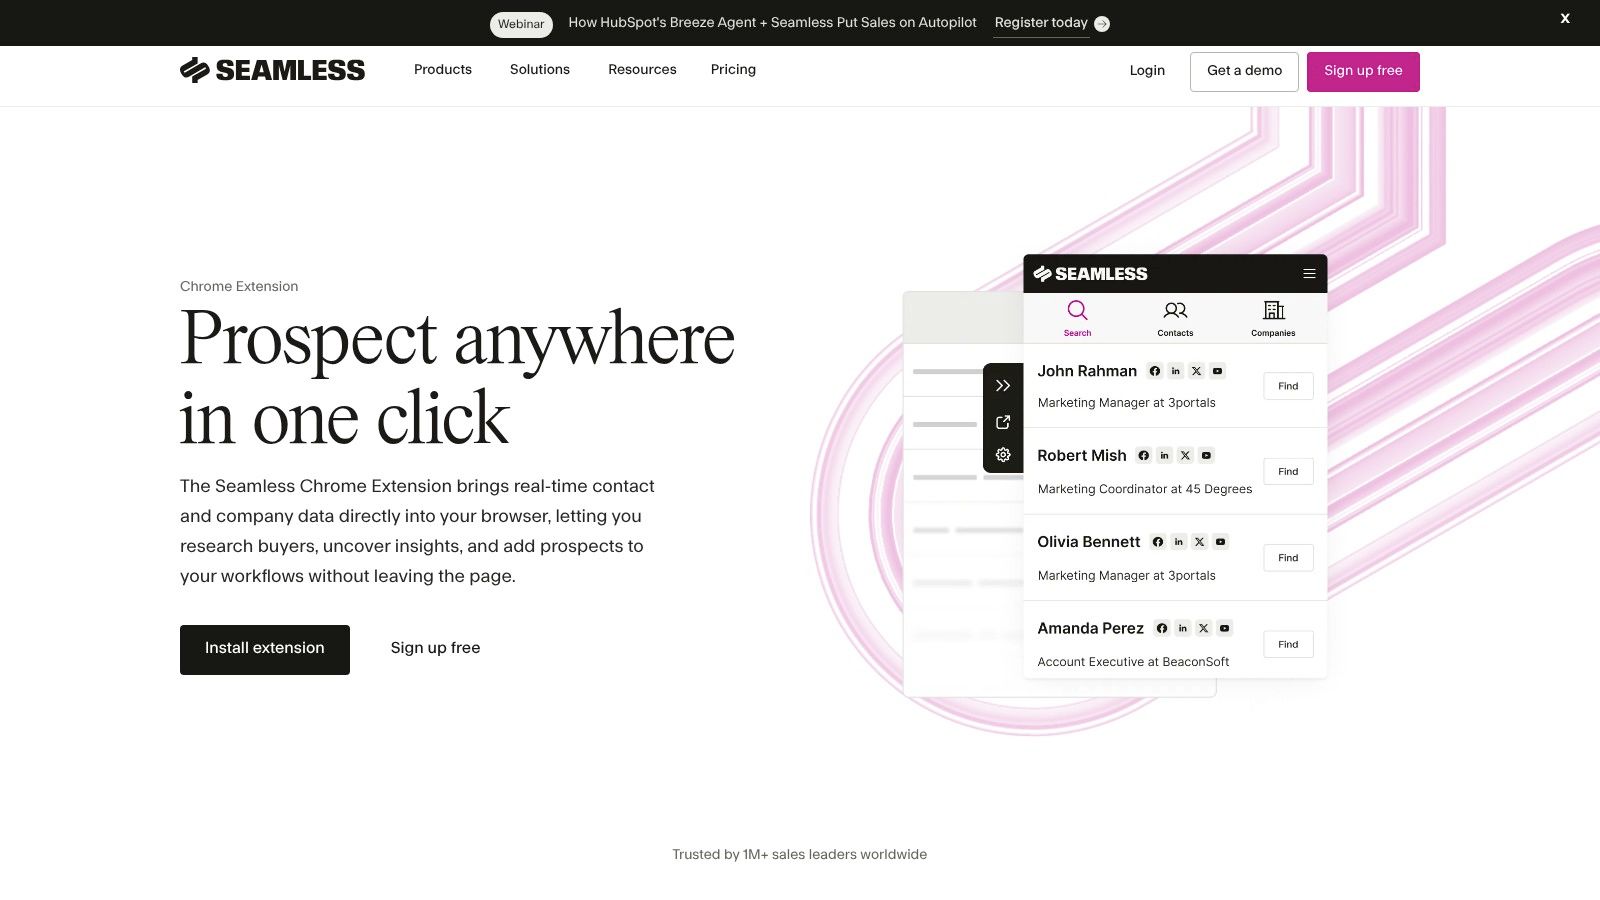Click Robert Mish's YouTube icon
The width and height of the screenshot is (1600, 900).
tap(1207, 455)
